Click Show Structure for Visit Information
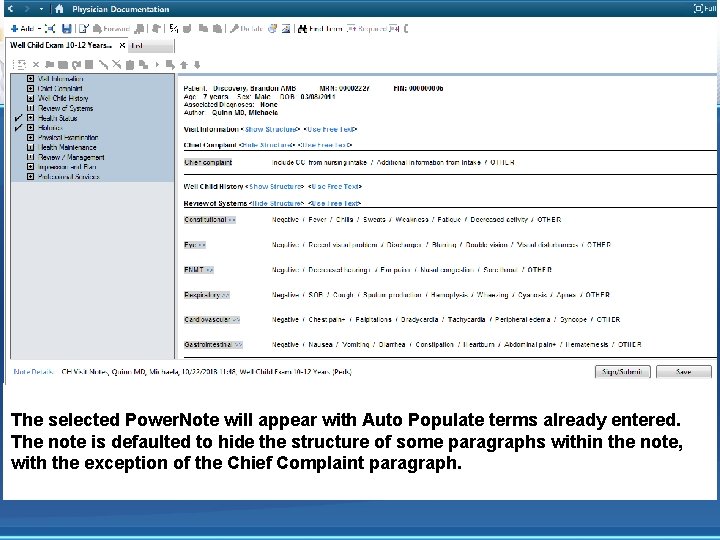The width and height of the screenshot is (720, 540). tap(270, 129)
